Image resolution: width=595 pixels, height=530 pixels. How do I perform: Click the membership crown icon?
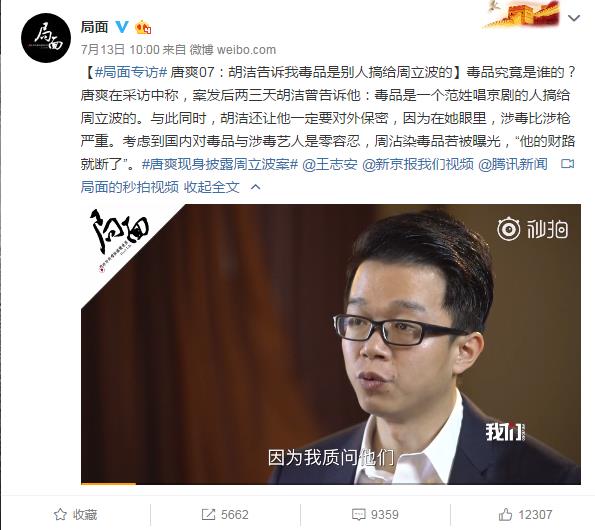point(143,27)
